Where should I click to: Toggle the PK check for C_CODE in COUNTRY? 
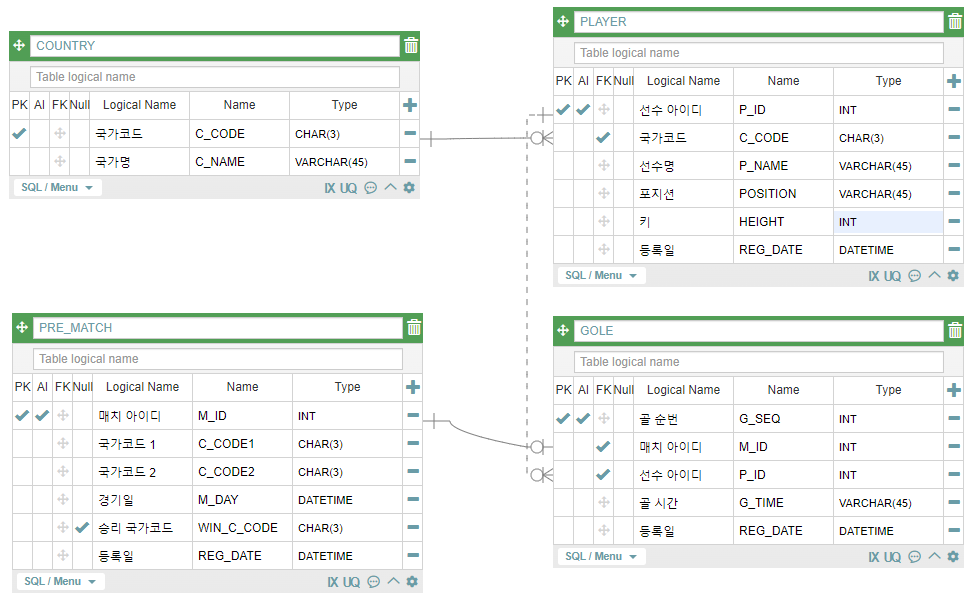[x=19, y=133]
